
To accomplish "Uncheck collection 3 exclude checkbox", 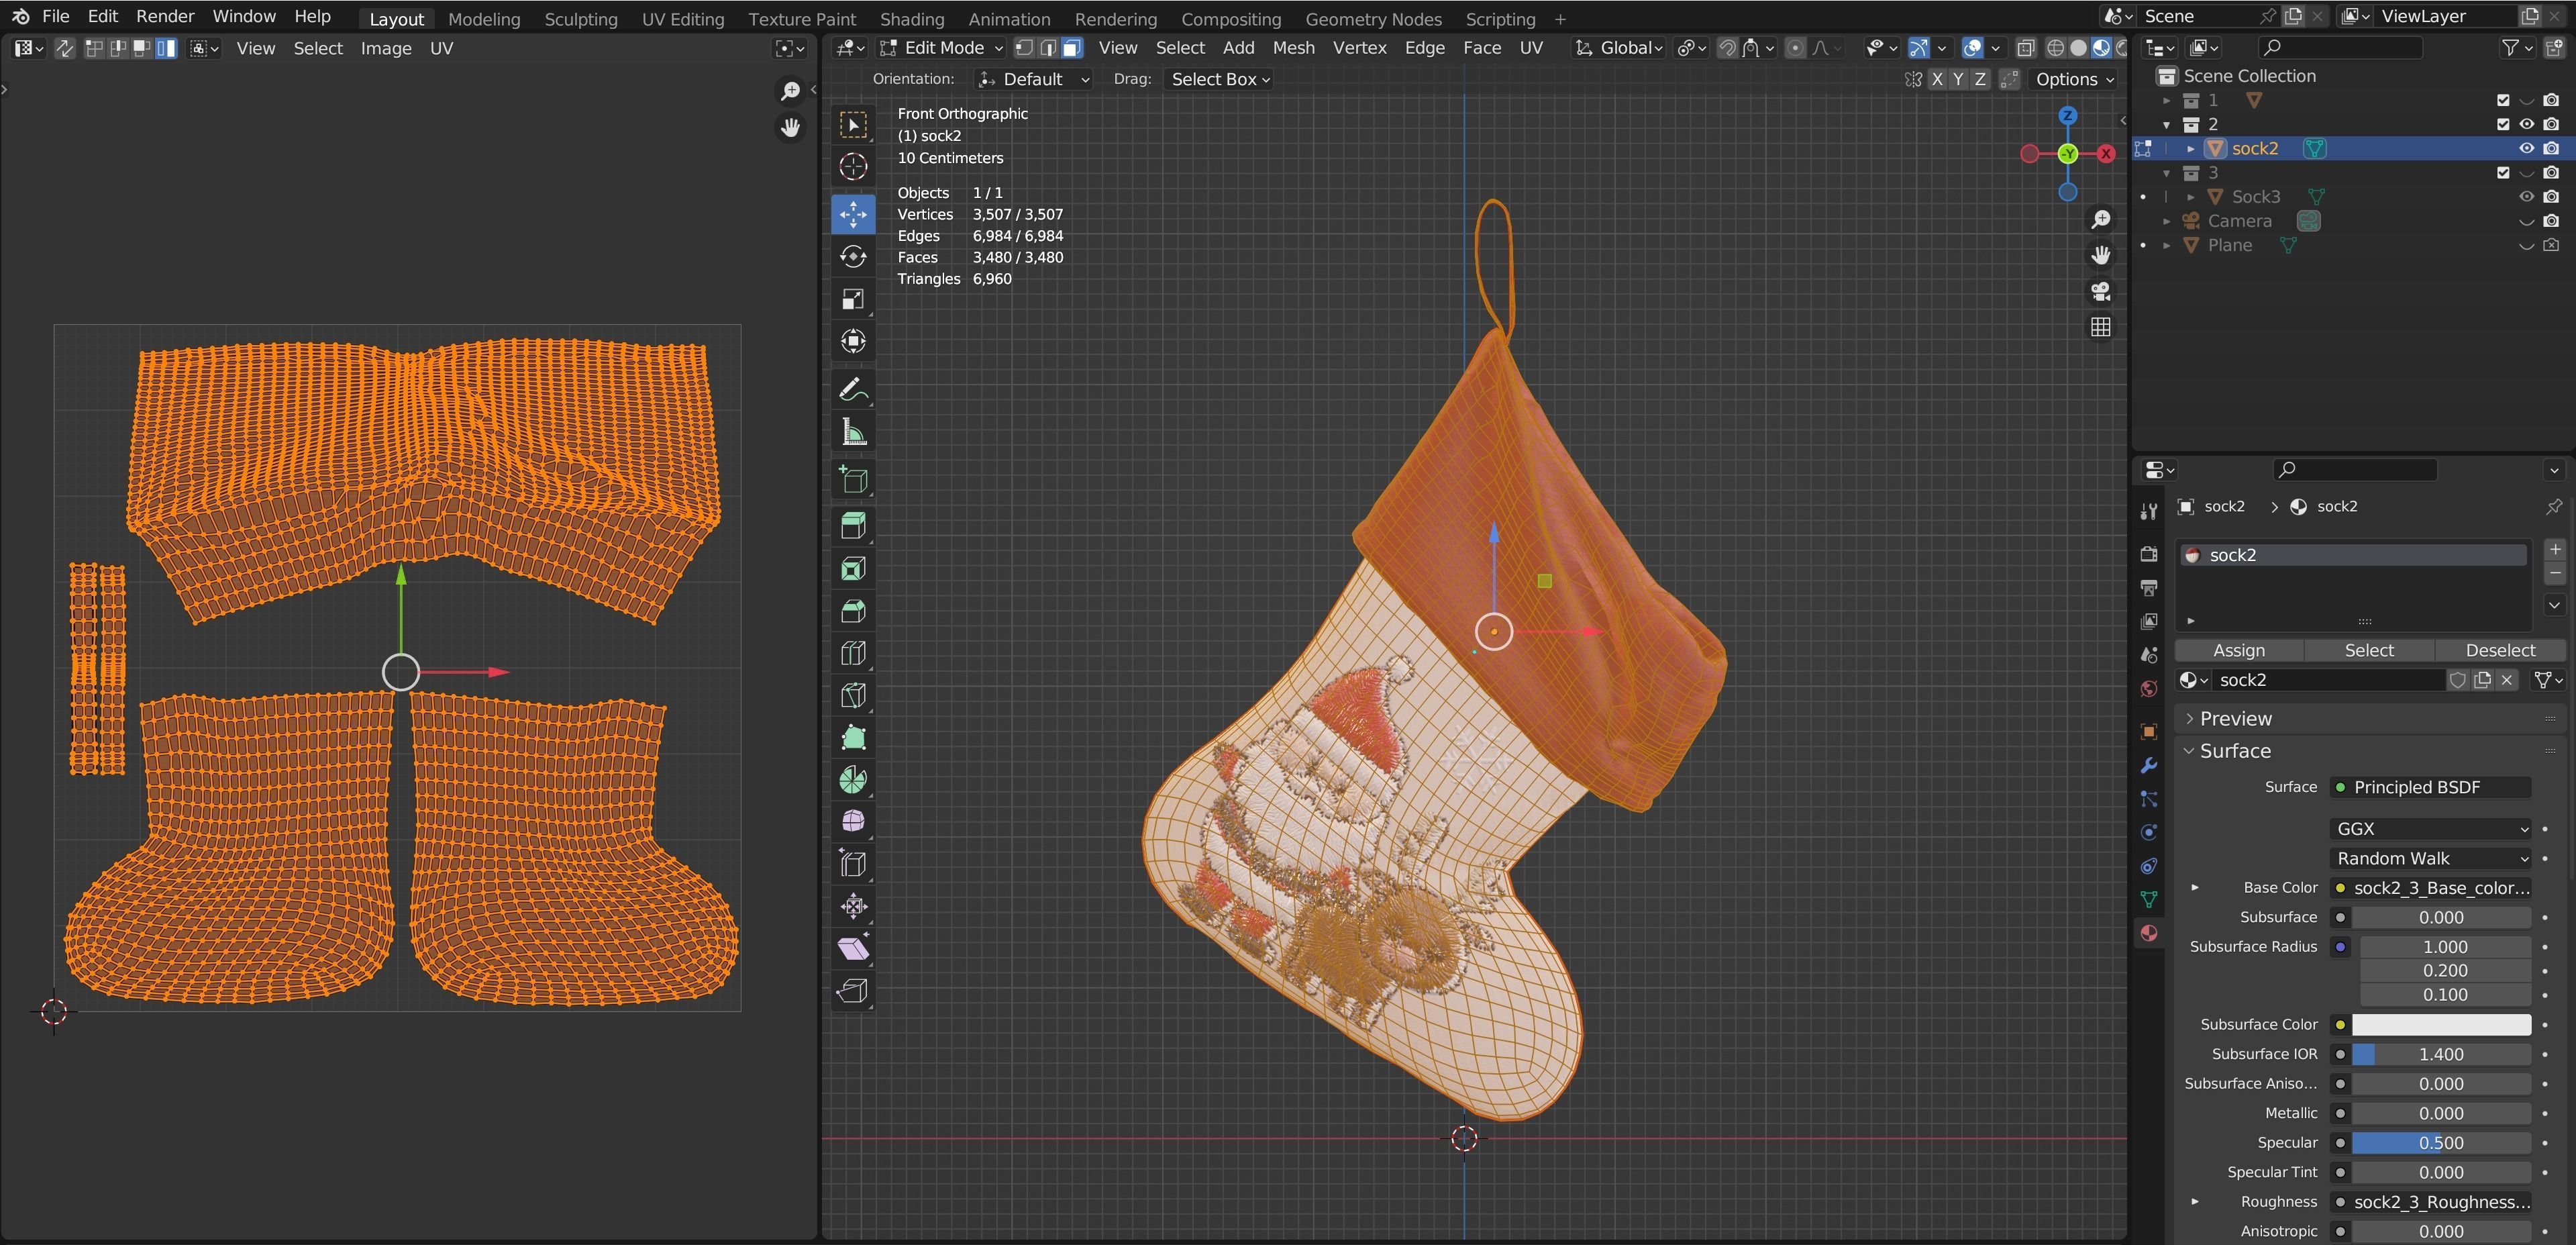I will coord(2503,173).
